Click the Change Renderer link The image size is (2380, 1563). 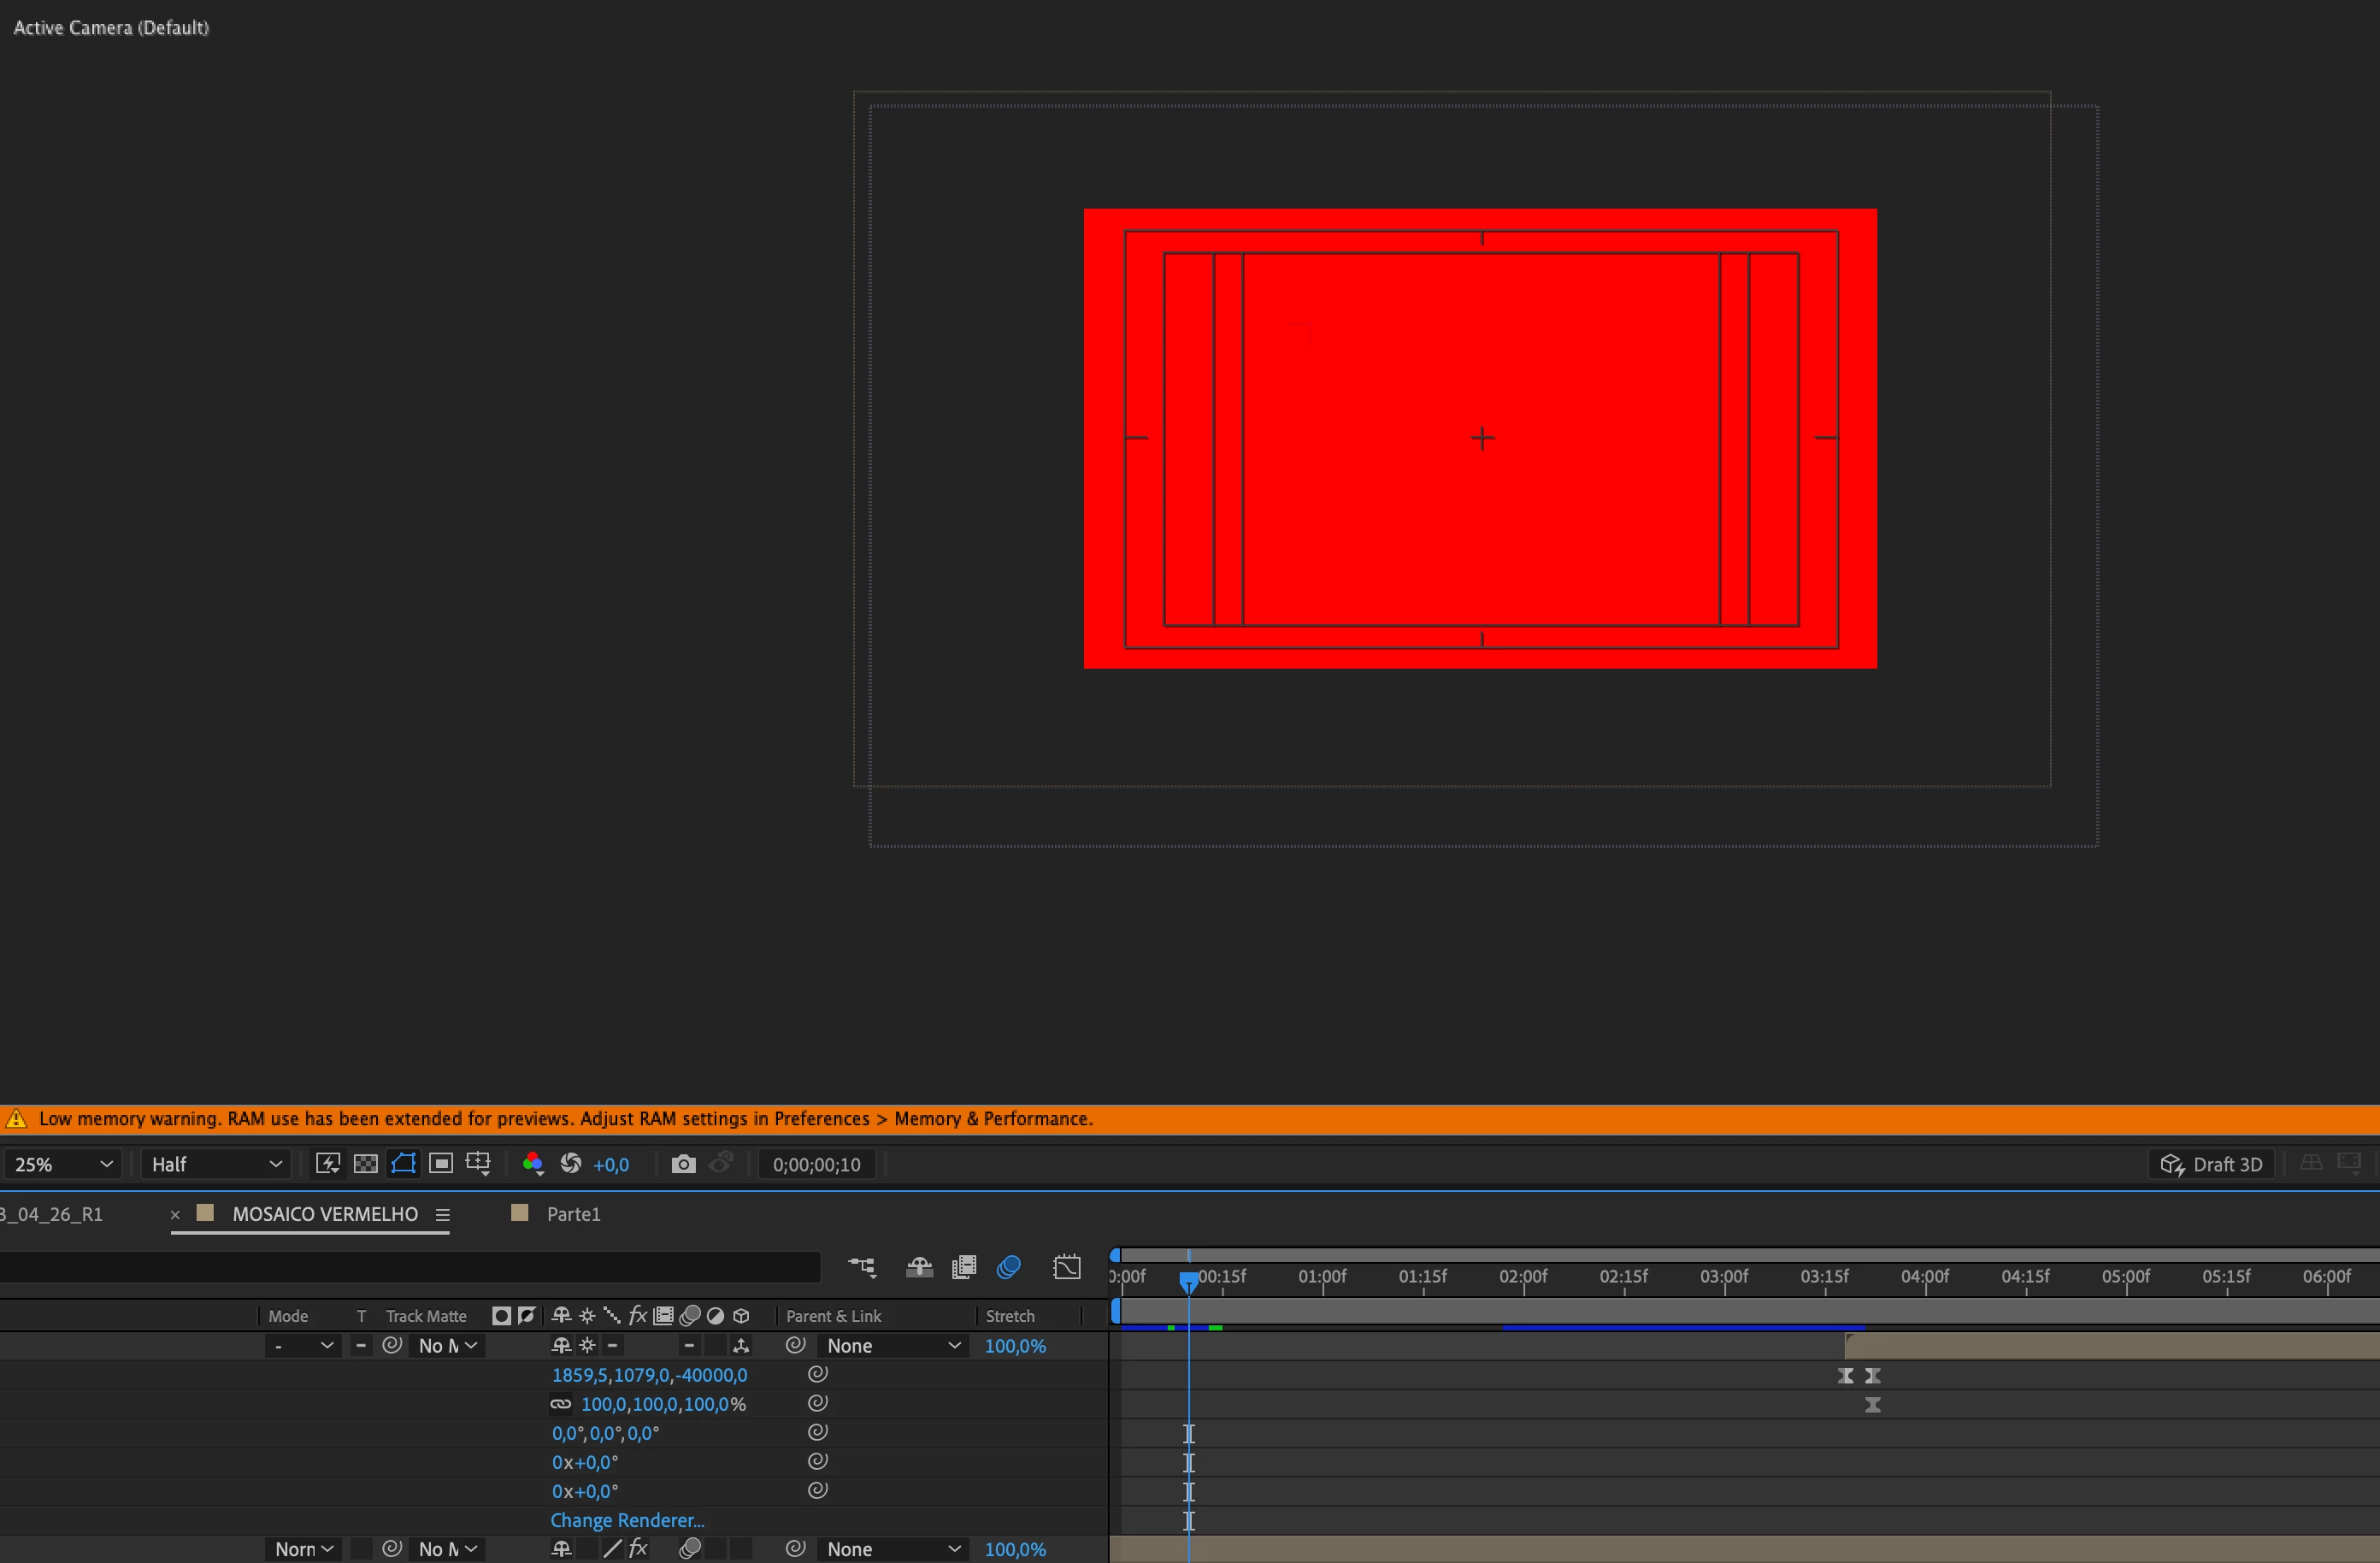pos(627,1520)
